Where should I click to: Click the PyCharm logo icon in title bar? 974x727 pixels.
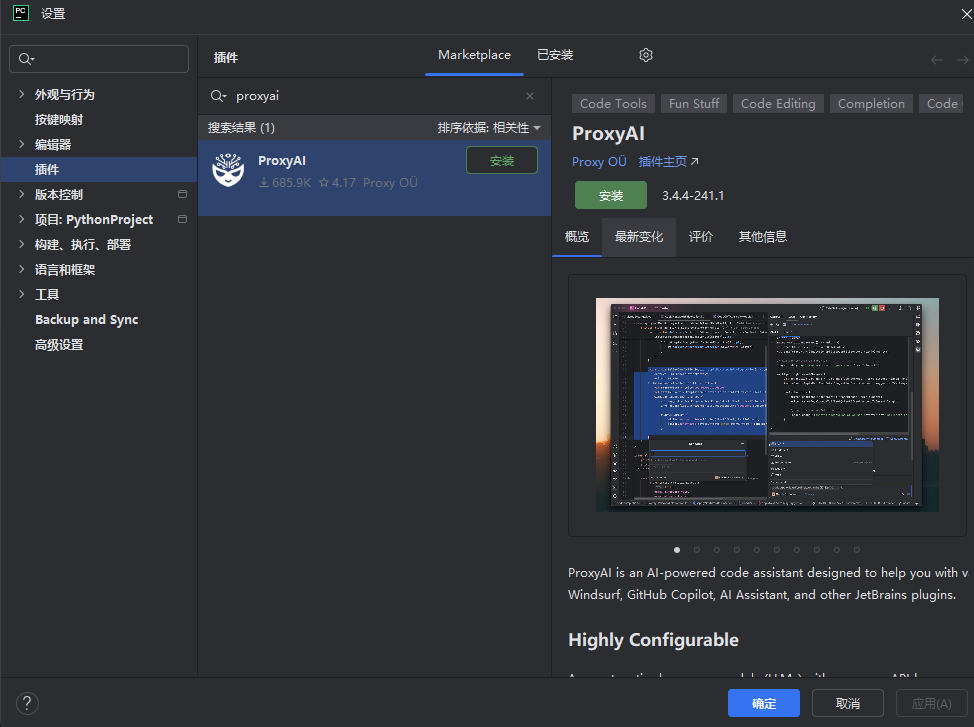tap(20, 13)
